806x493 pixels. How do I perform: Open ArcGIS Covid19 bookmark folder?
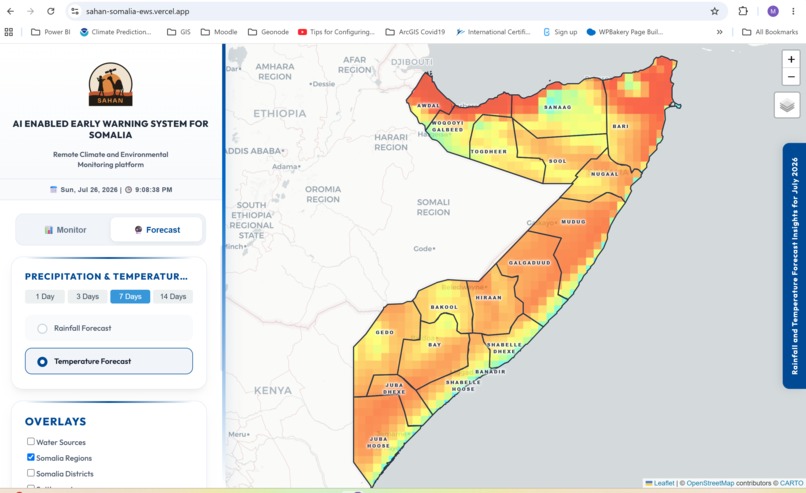pyautogui.click(x=415, y=32)
